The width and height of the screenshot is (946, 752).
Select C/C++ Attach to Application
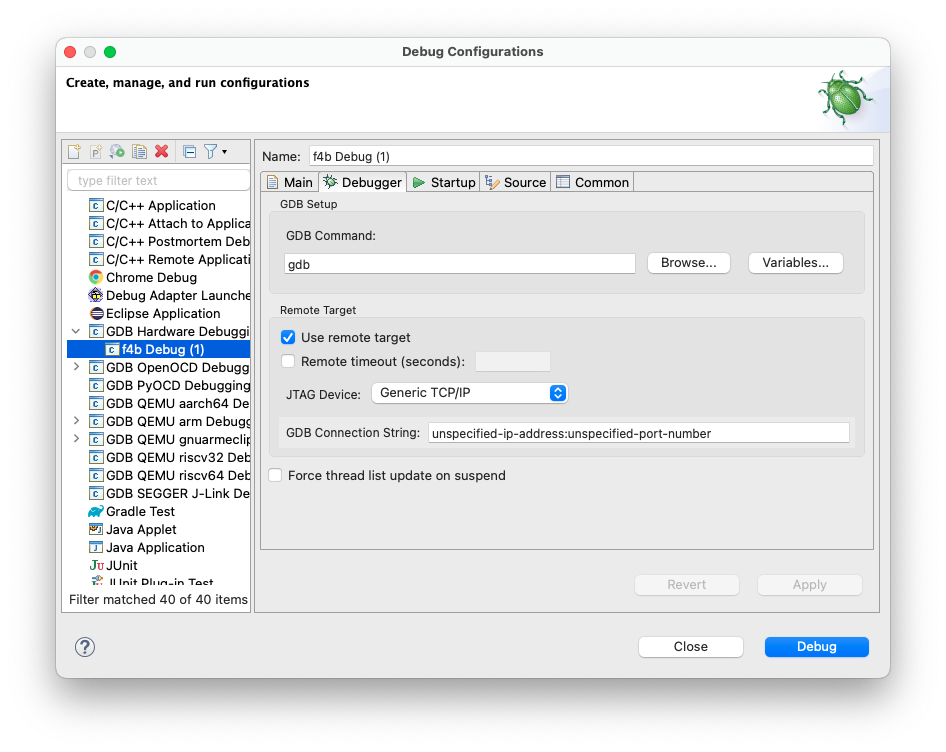[169, 223]
